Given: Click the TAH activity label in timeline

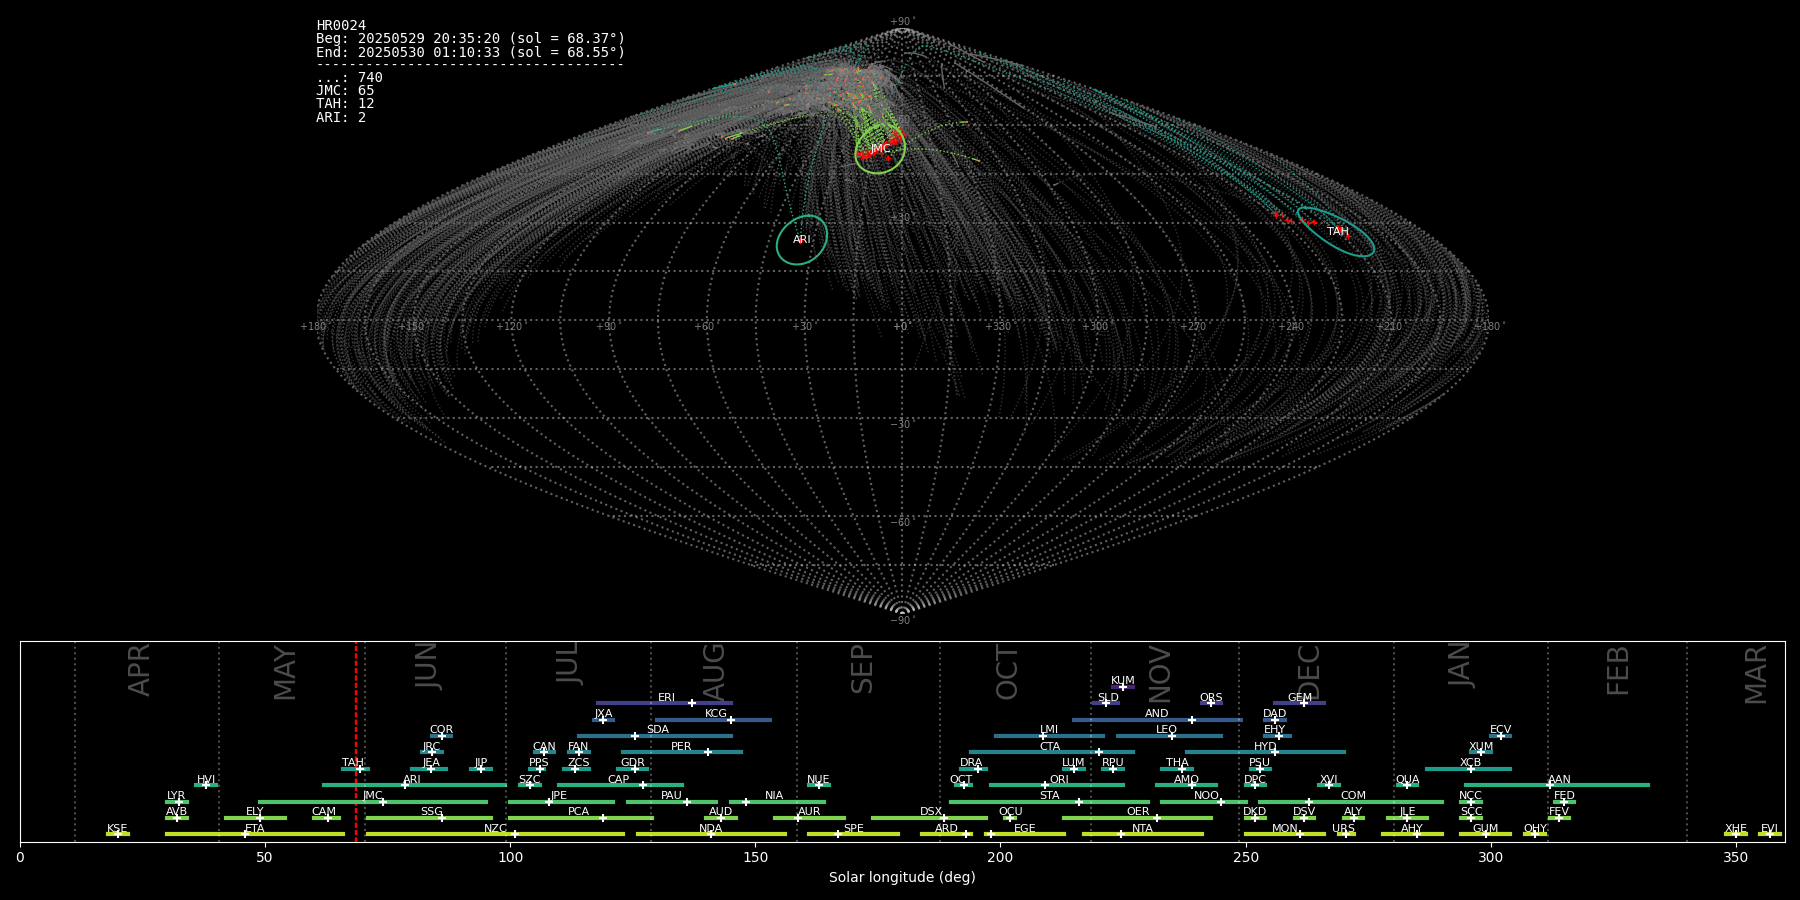Looking at the screenshot, I should click(x=353, y=763).
